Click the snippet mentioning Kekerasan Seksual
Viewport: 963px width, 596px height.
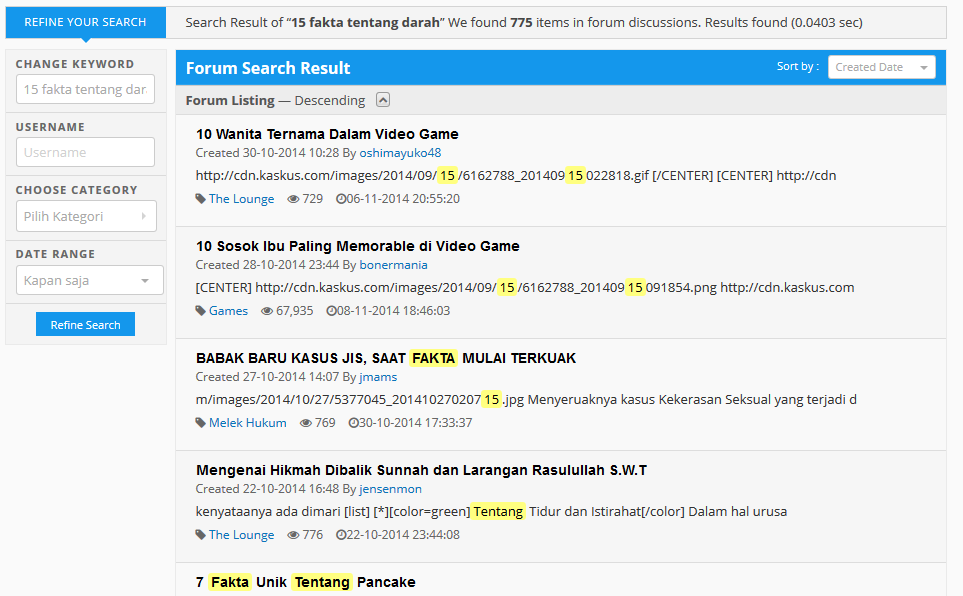(x=526, y=400)
